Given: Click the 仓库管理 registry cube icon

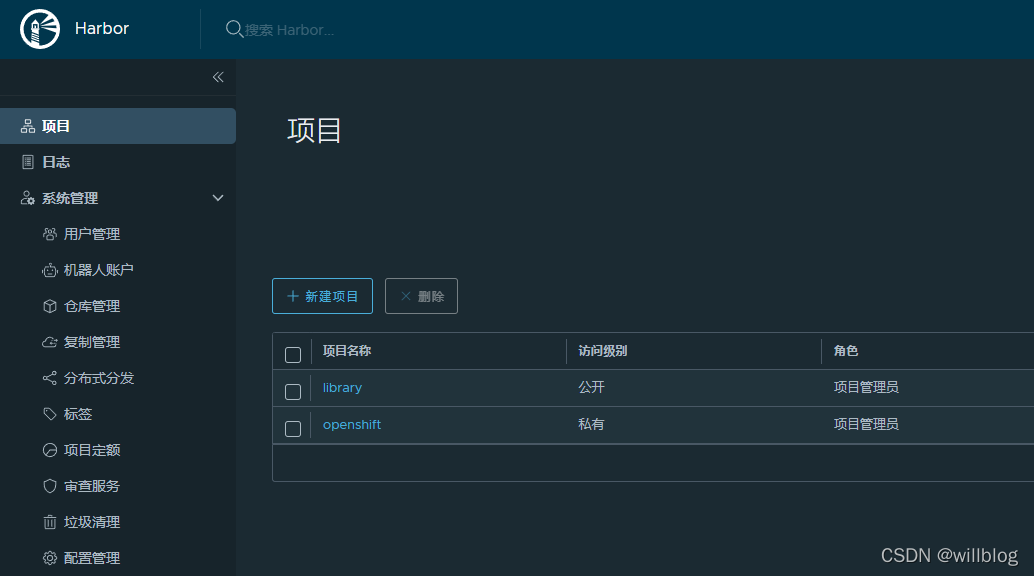Looking at the screenshot, I should point(49,306).
